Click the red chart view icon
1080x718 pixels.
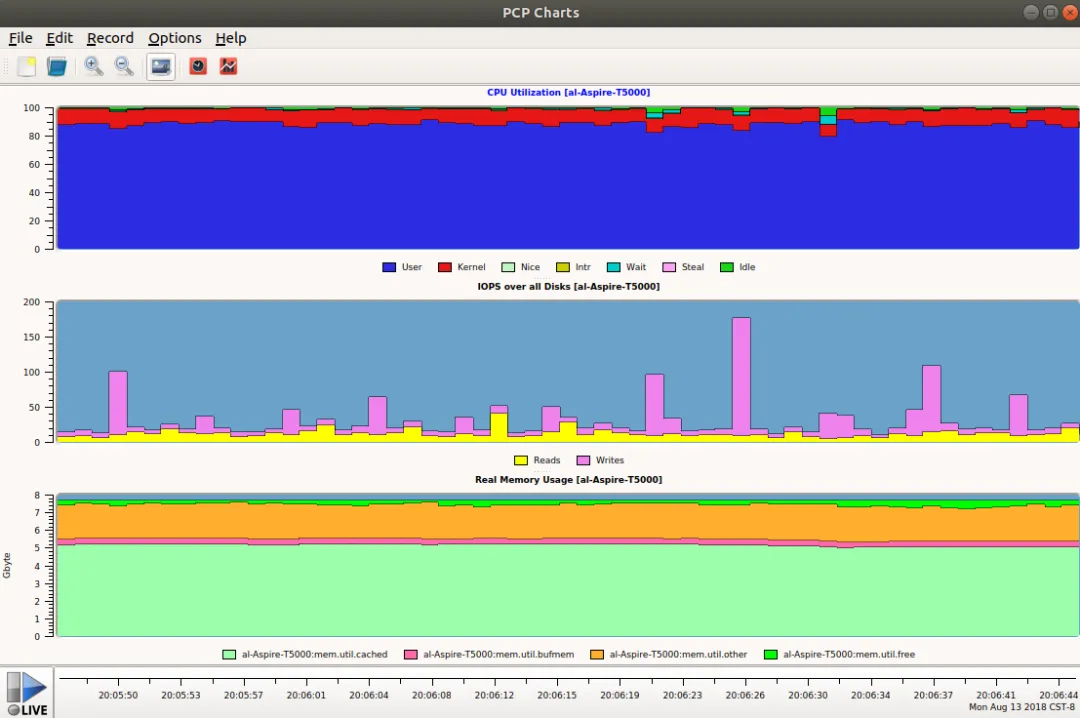coord(228,66)
